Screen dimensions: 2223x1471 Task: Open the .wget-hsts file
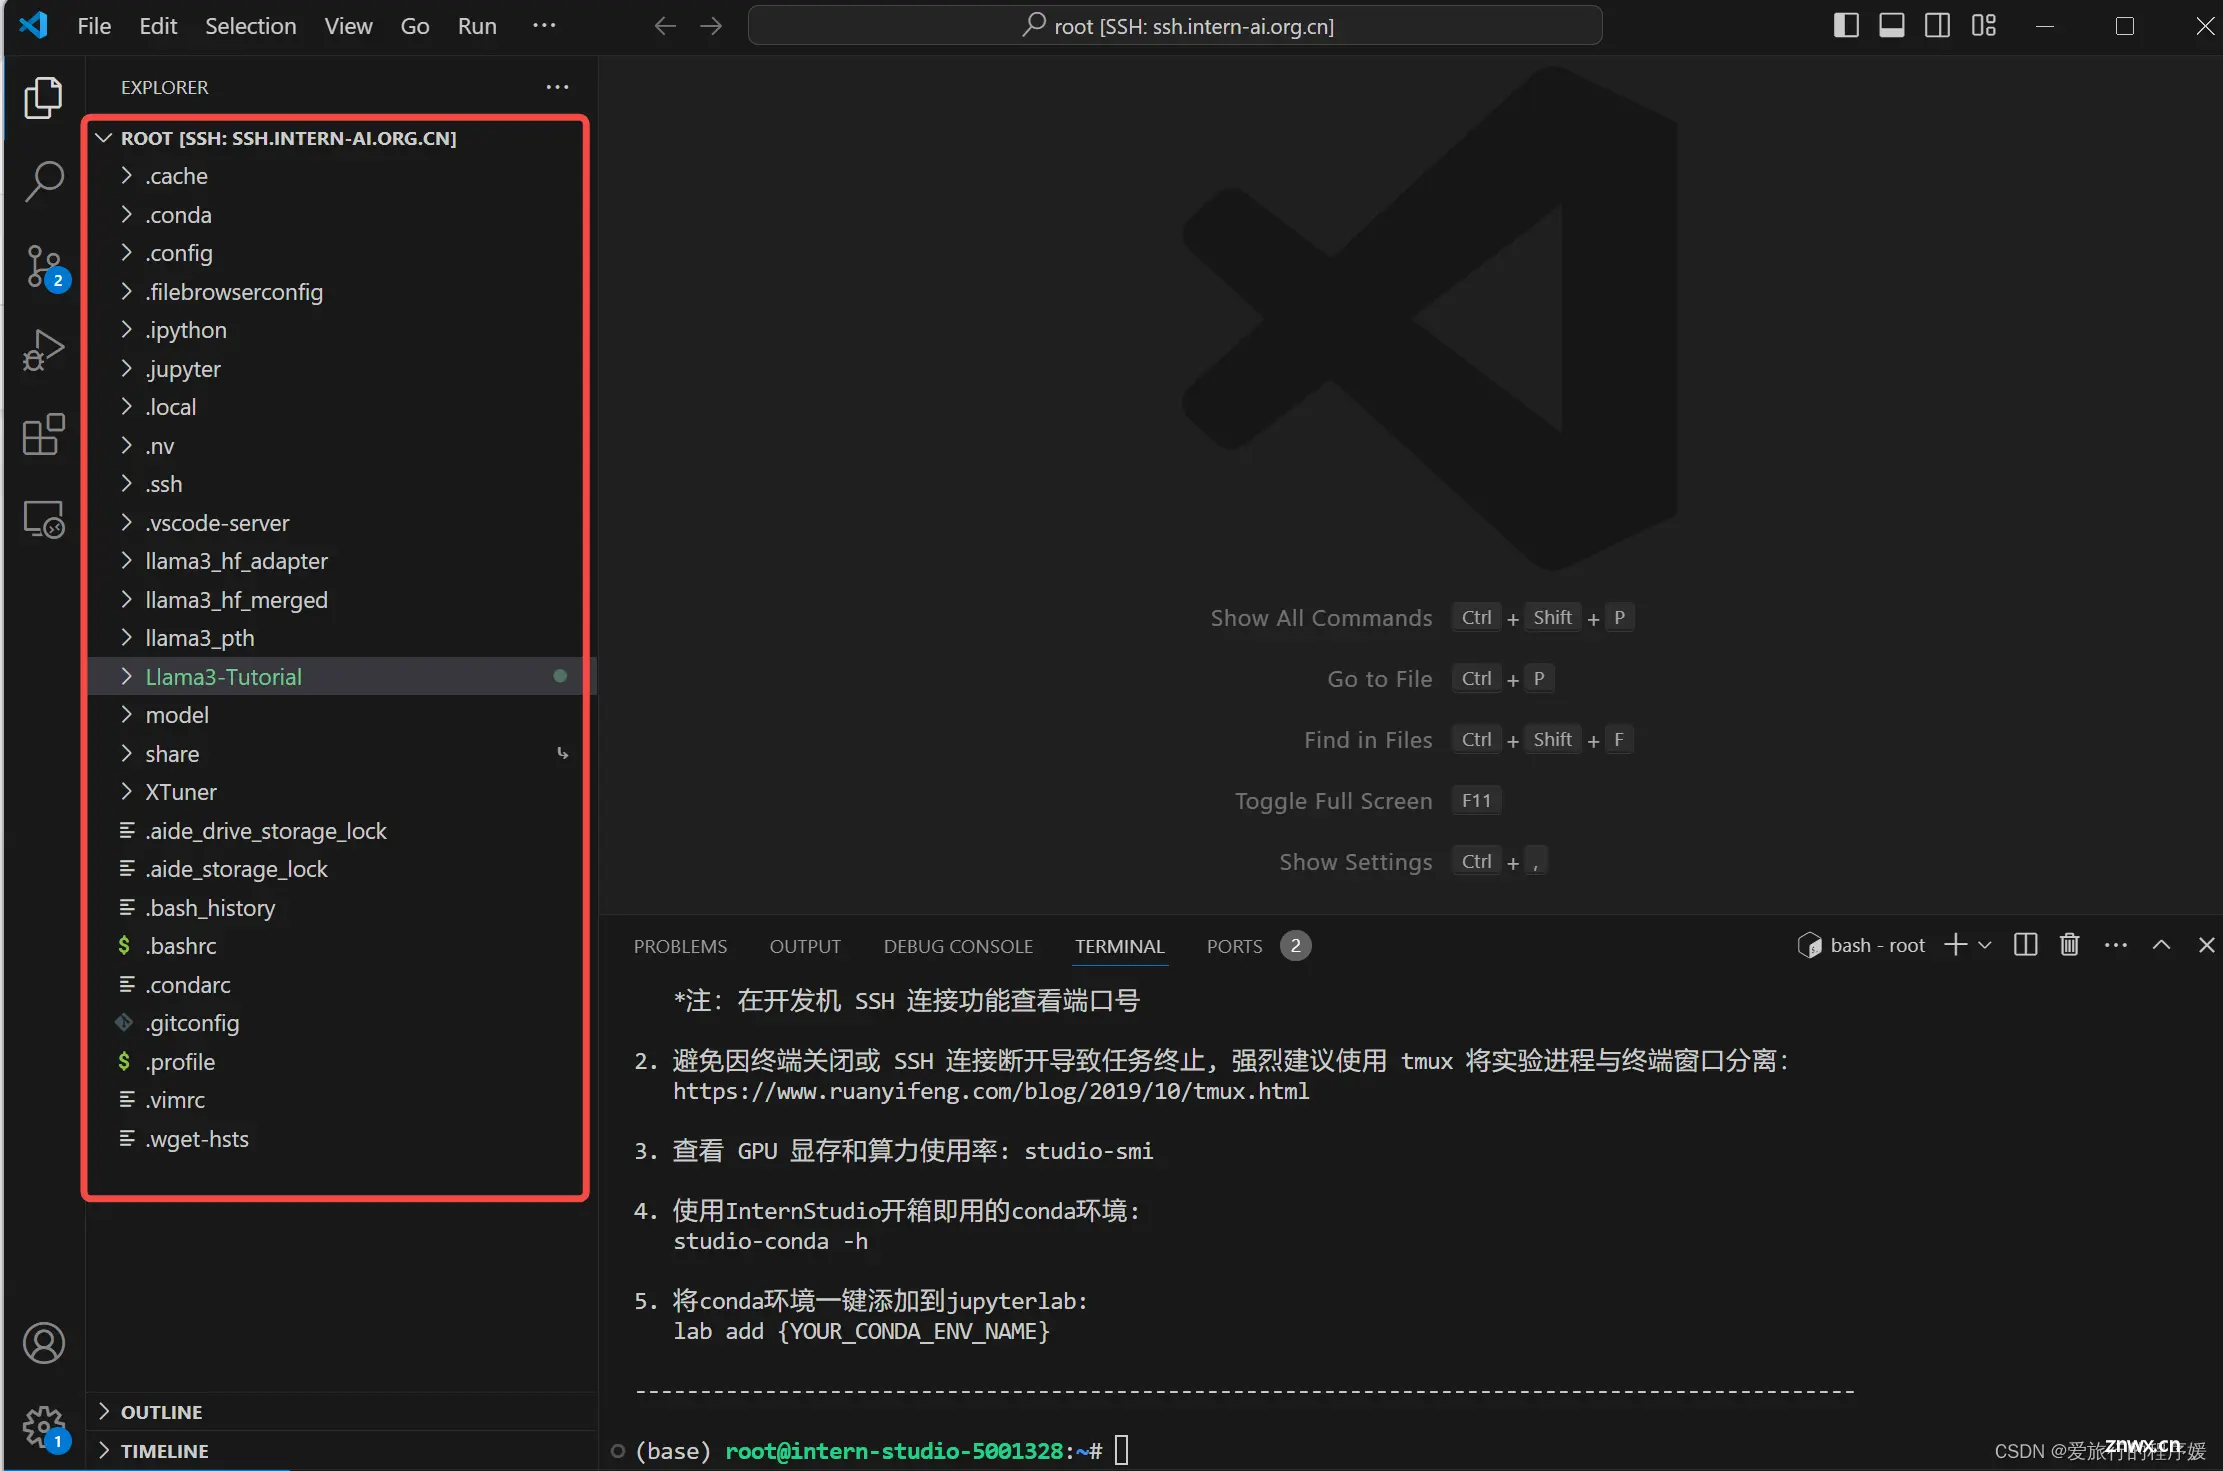point(340,1139)
